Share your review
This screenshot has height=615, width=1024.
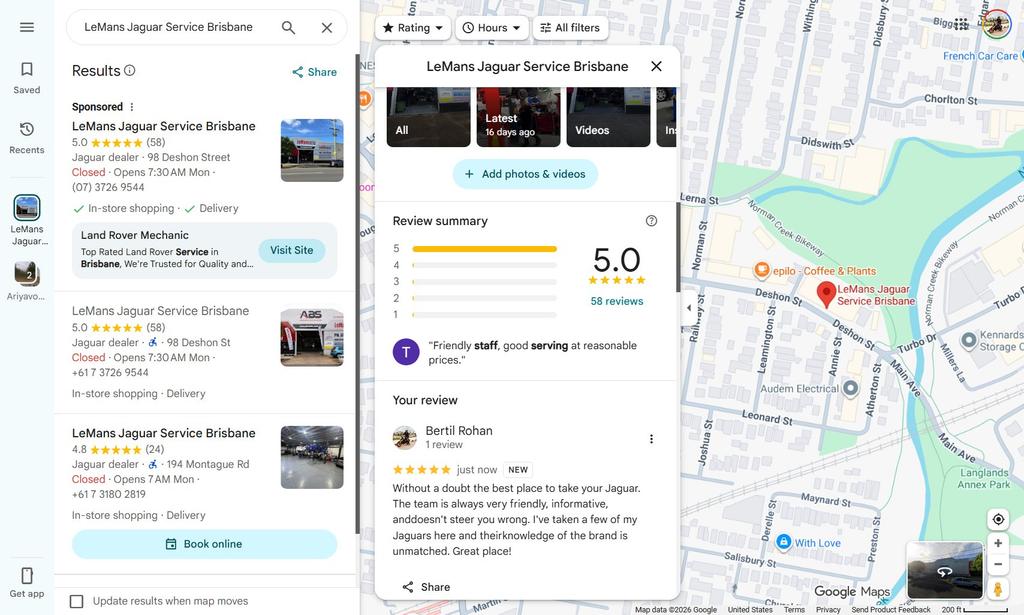point(426,587)
